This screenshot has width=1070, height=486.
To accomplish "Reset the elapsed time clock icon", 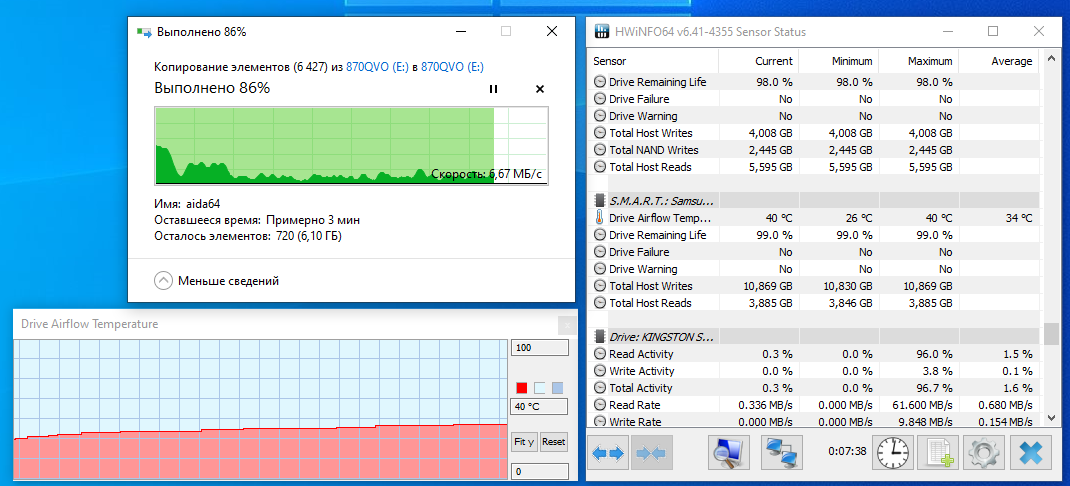I will pos(893,453).
